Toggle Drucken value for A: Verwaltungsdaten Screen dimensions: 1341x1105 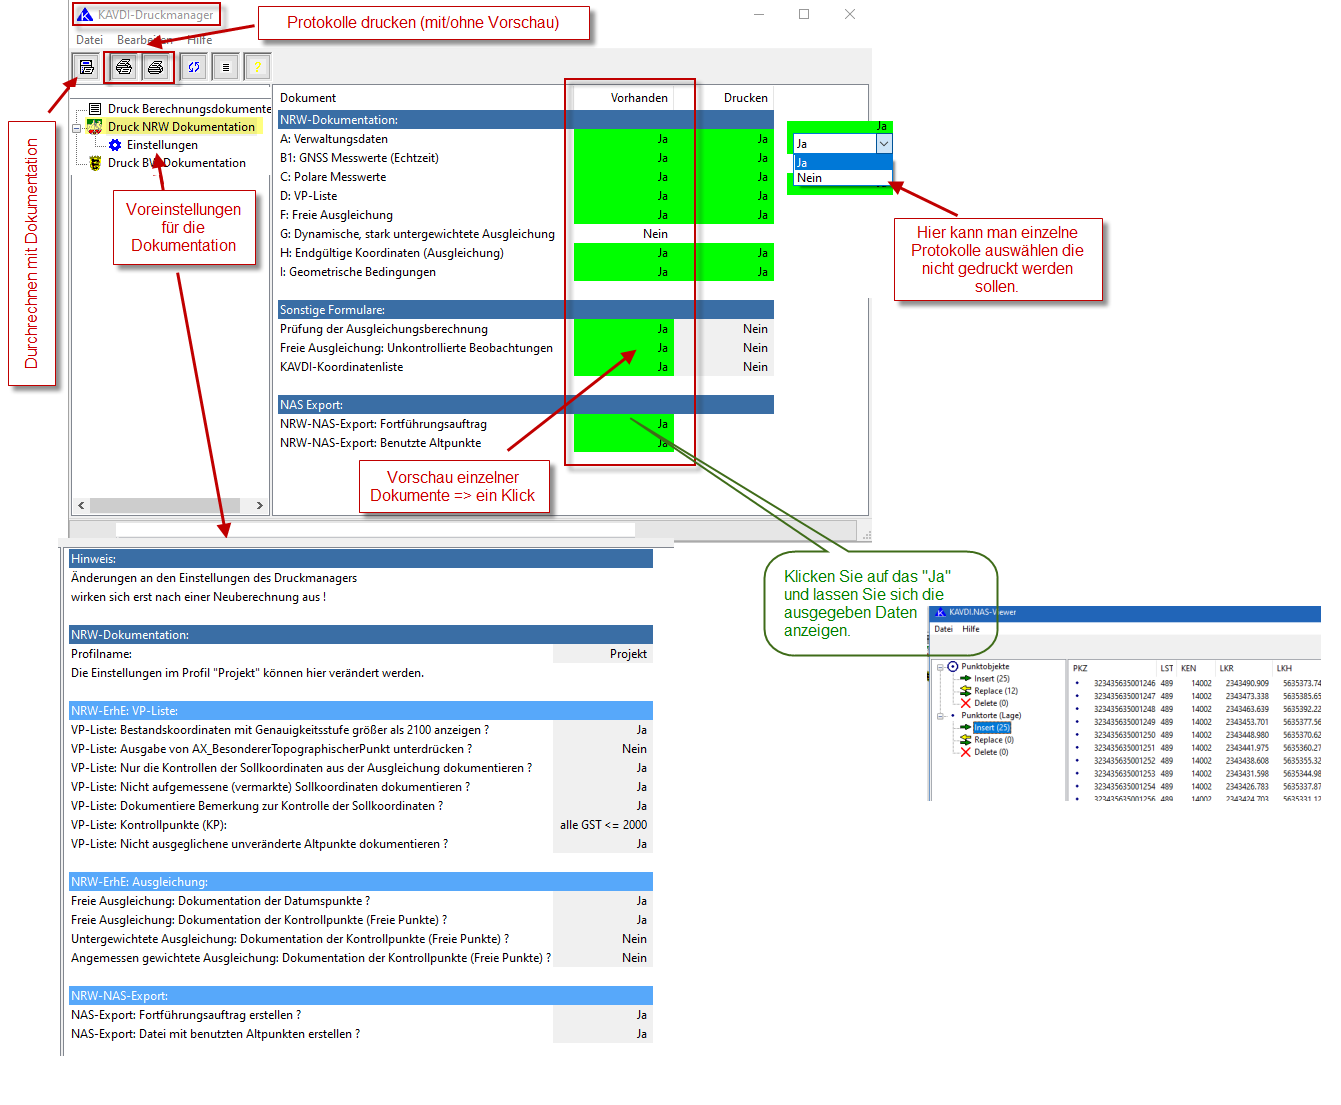tap(762, 139)
